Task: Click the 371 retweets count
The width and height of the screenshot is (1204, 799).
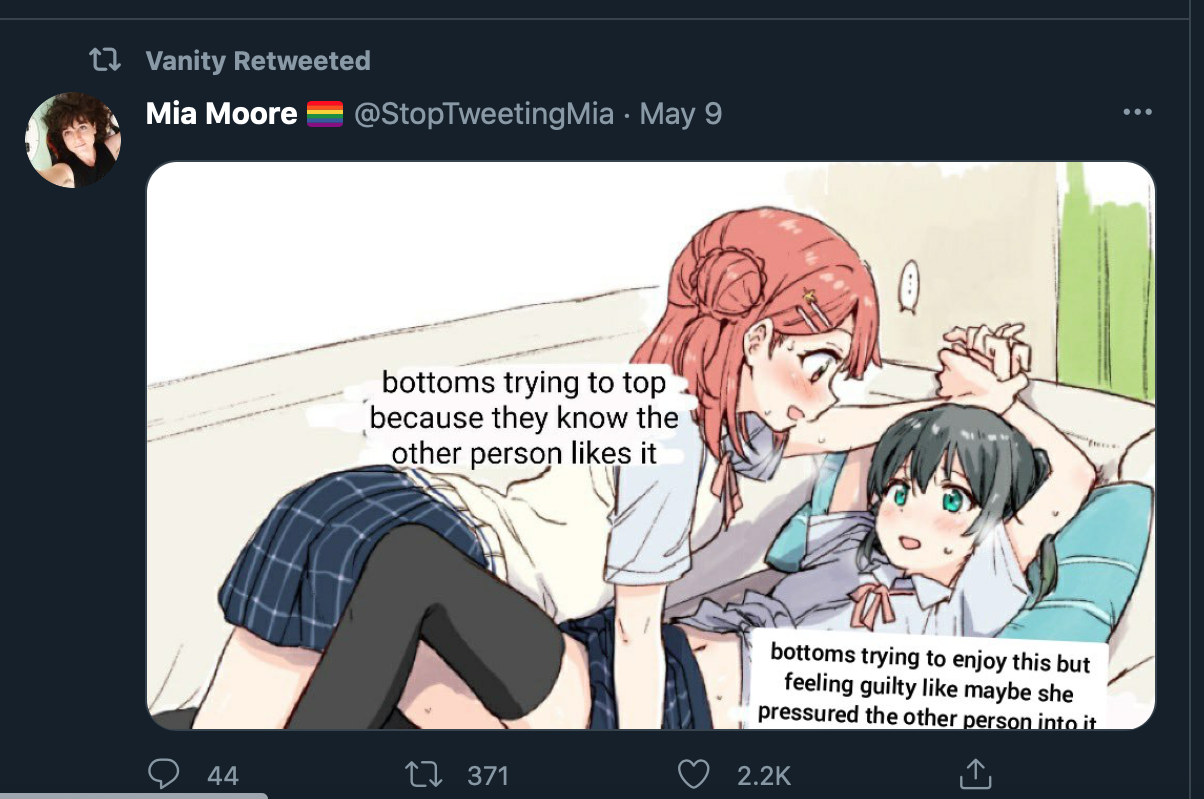Action: pos(489,776)
